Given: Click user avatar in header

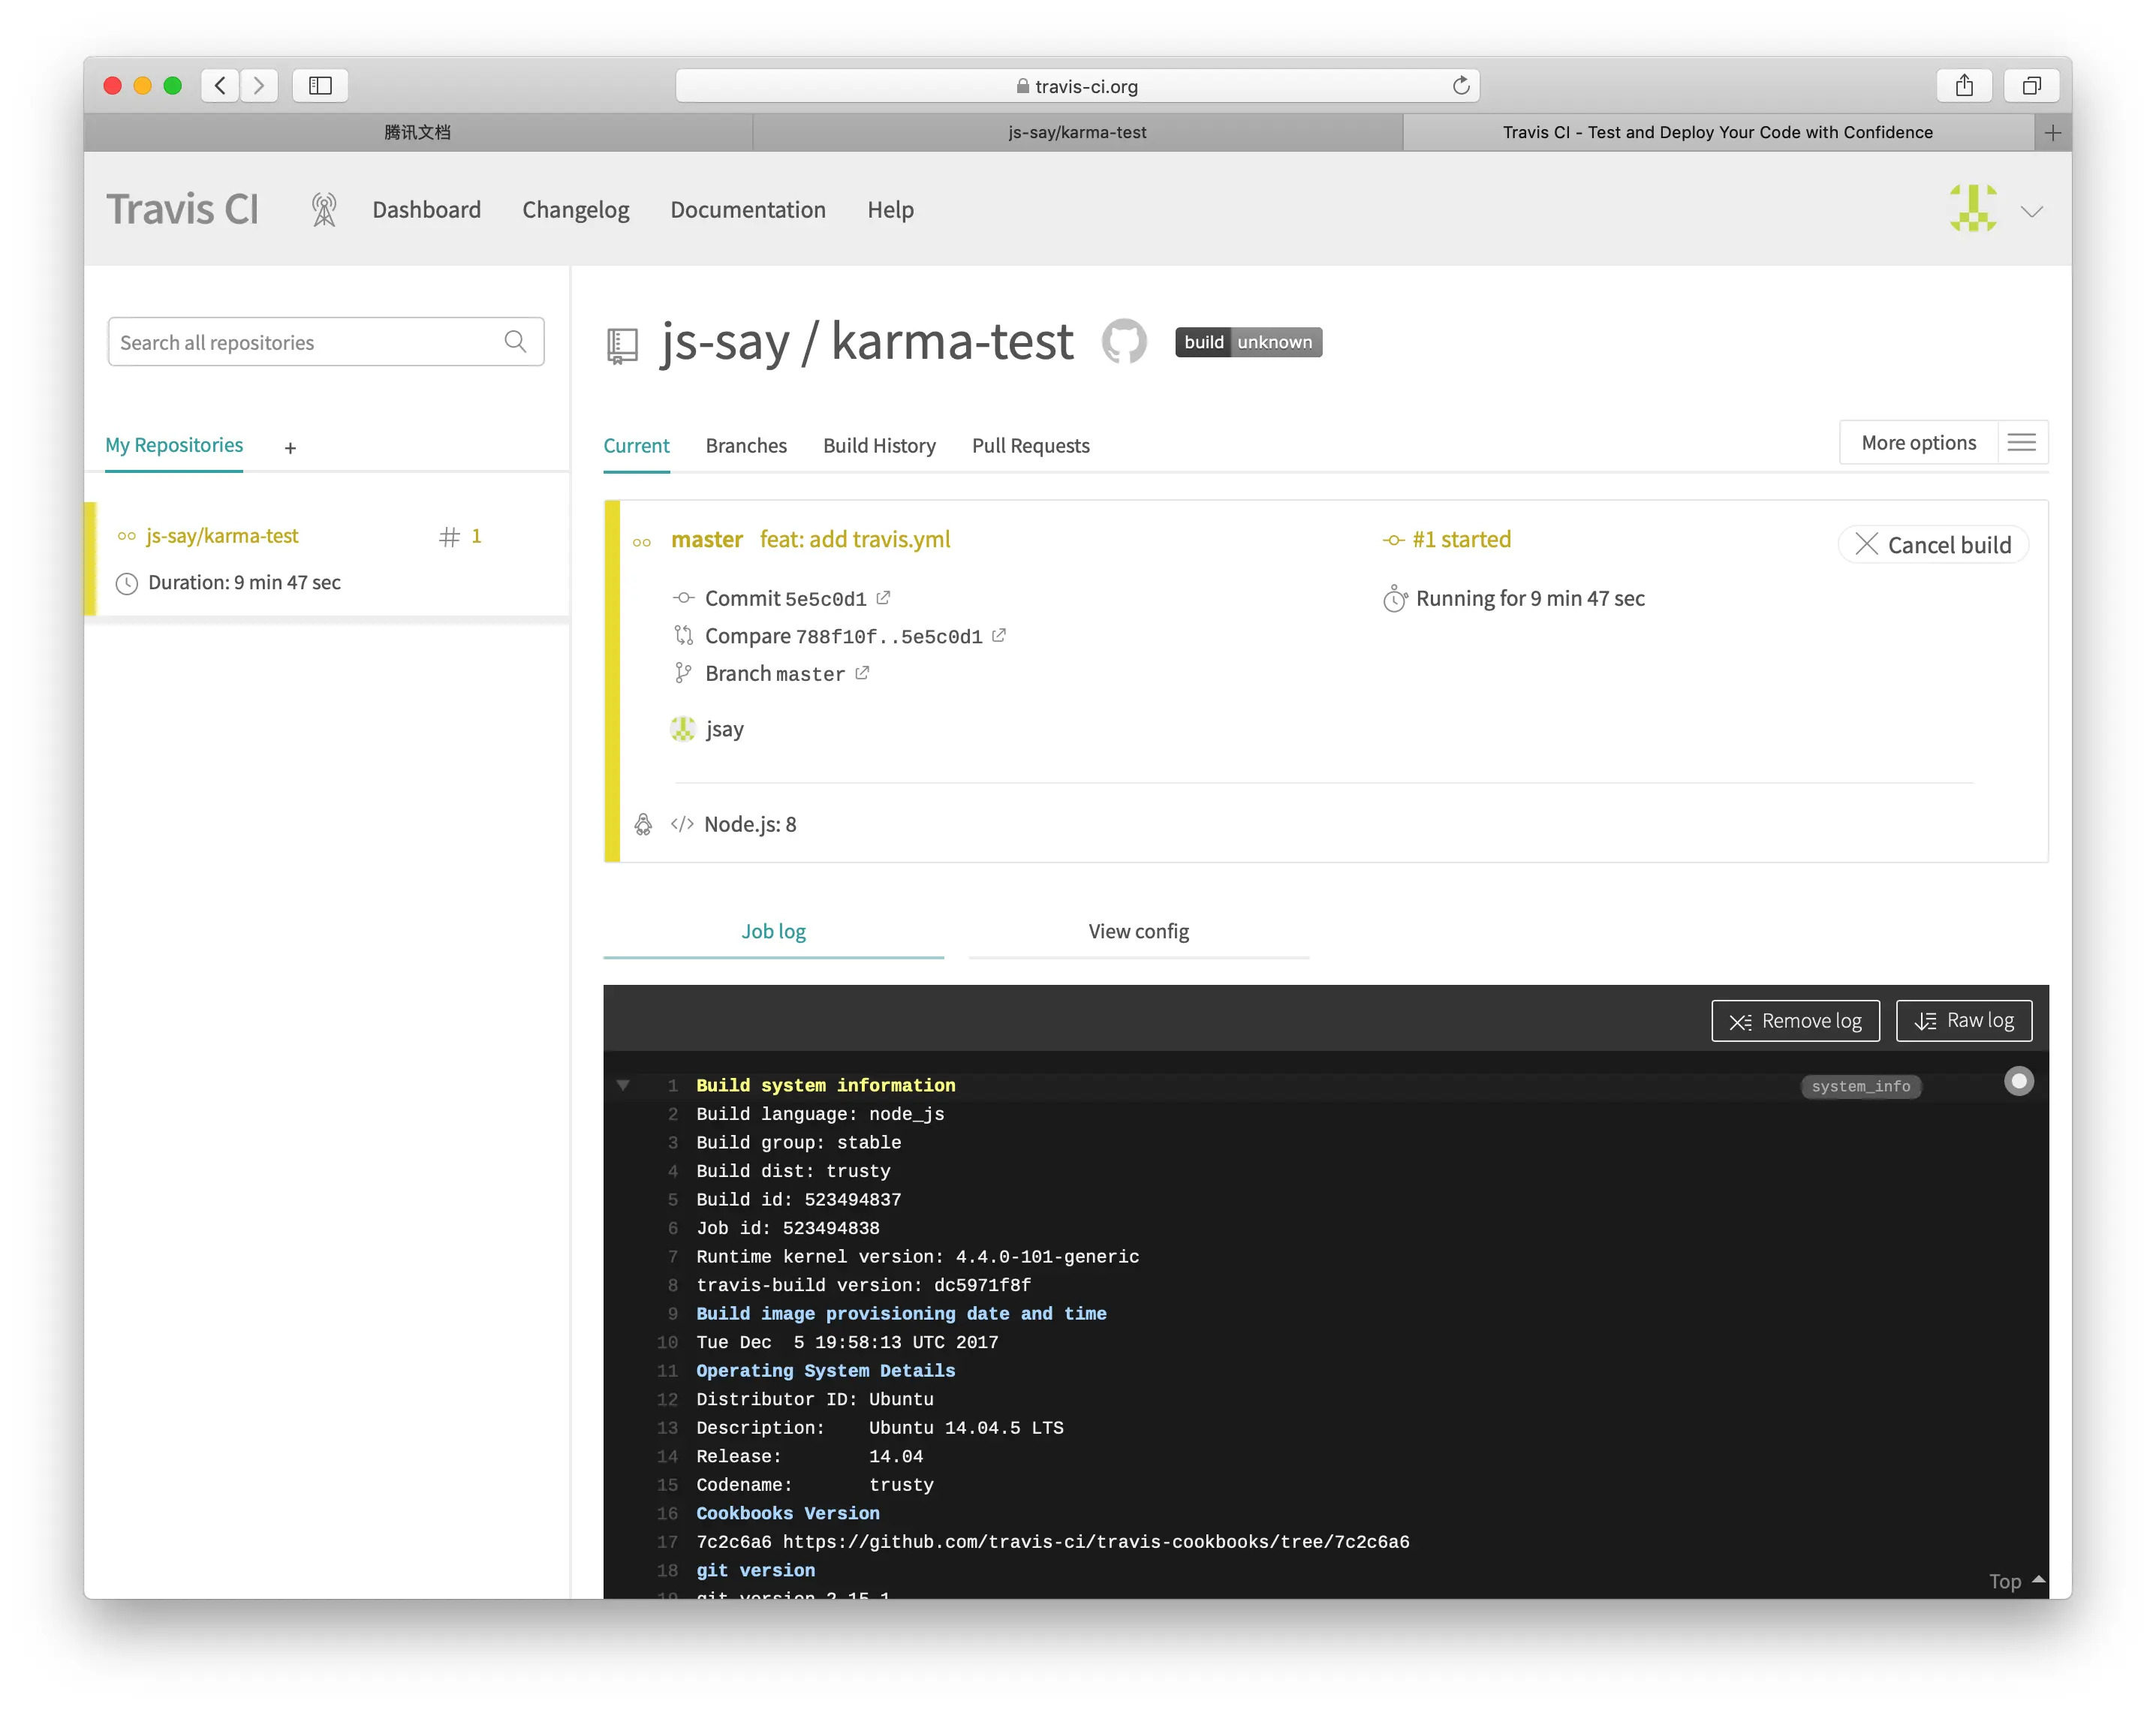Looking at the screenshot, I should click(x=1973, y=209).
